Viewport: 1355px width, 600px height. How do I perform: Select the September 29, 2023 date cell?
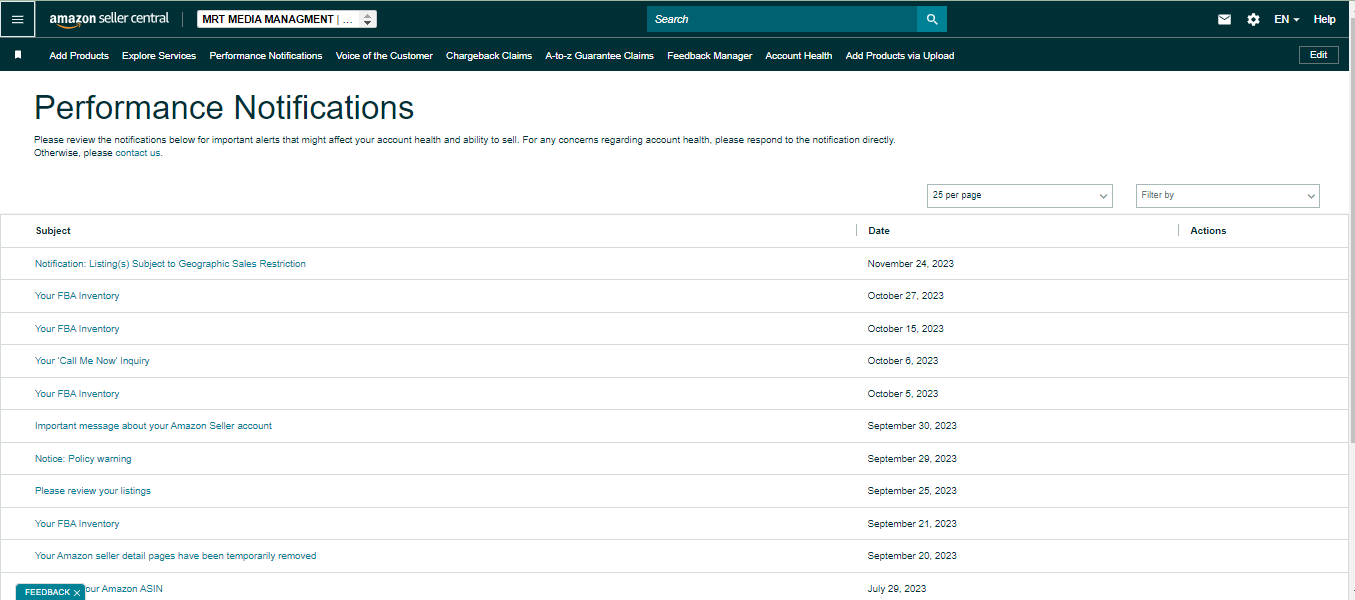912,459
